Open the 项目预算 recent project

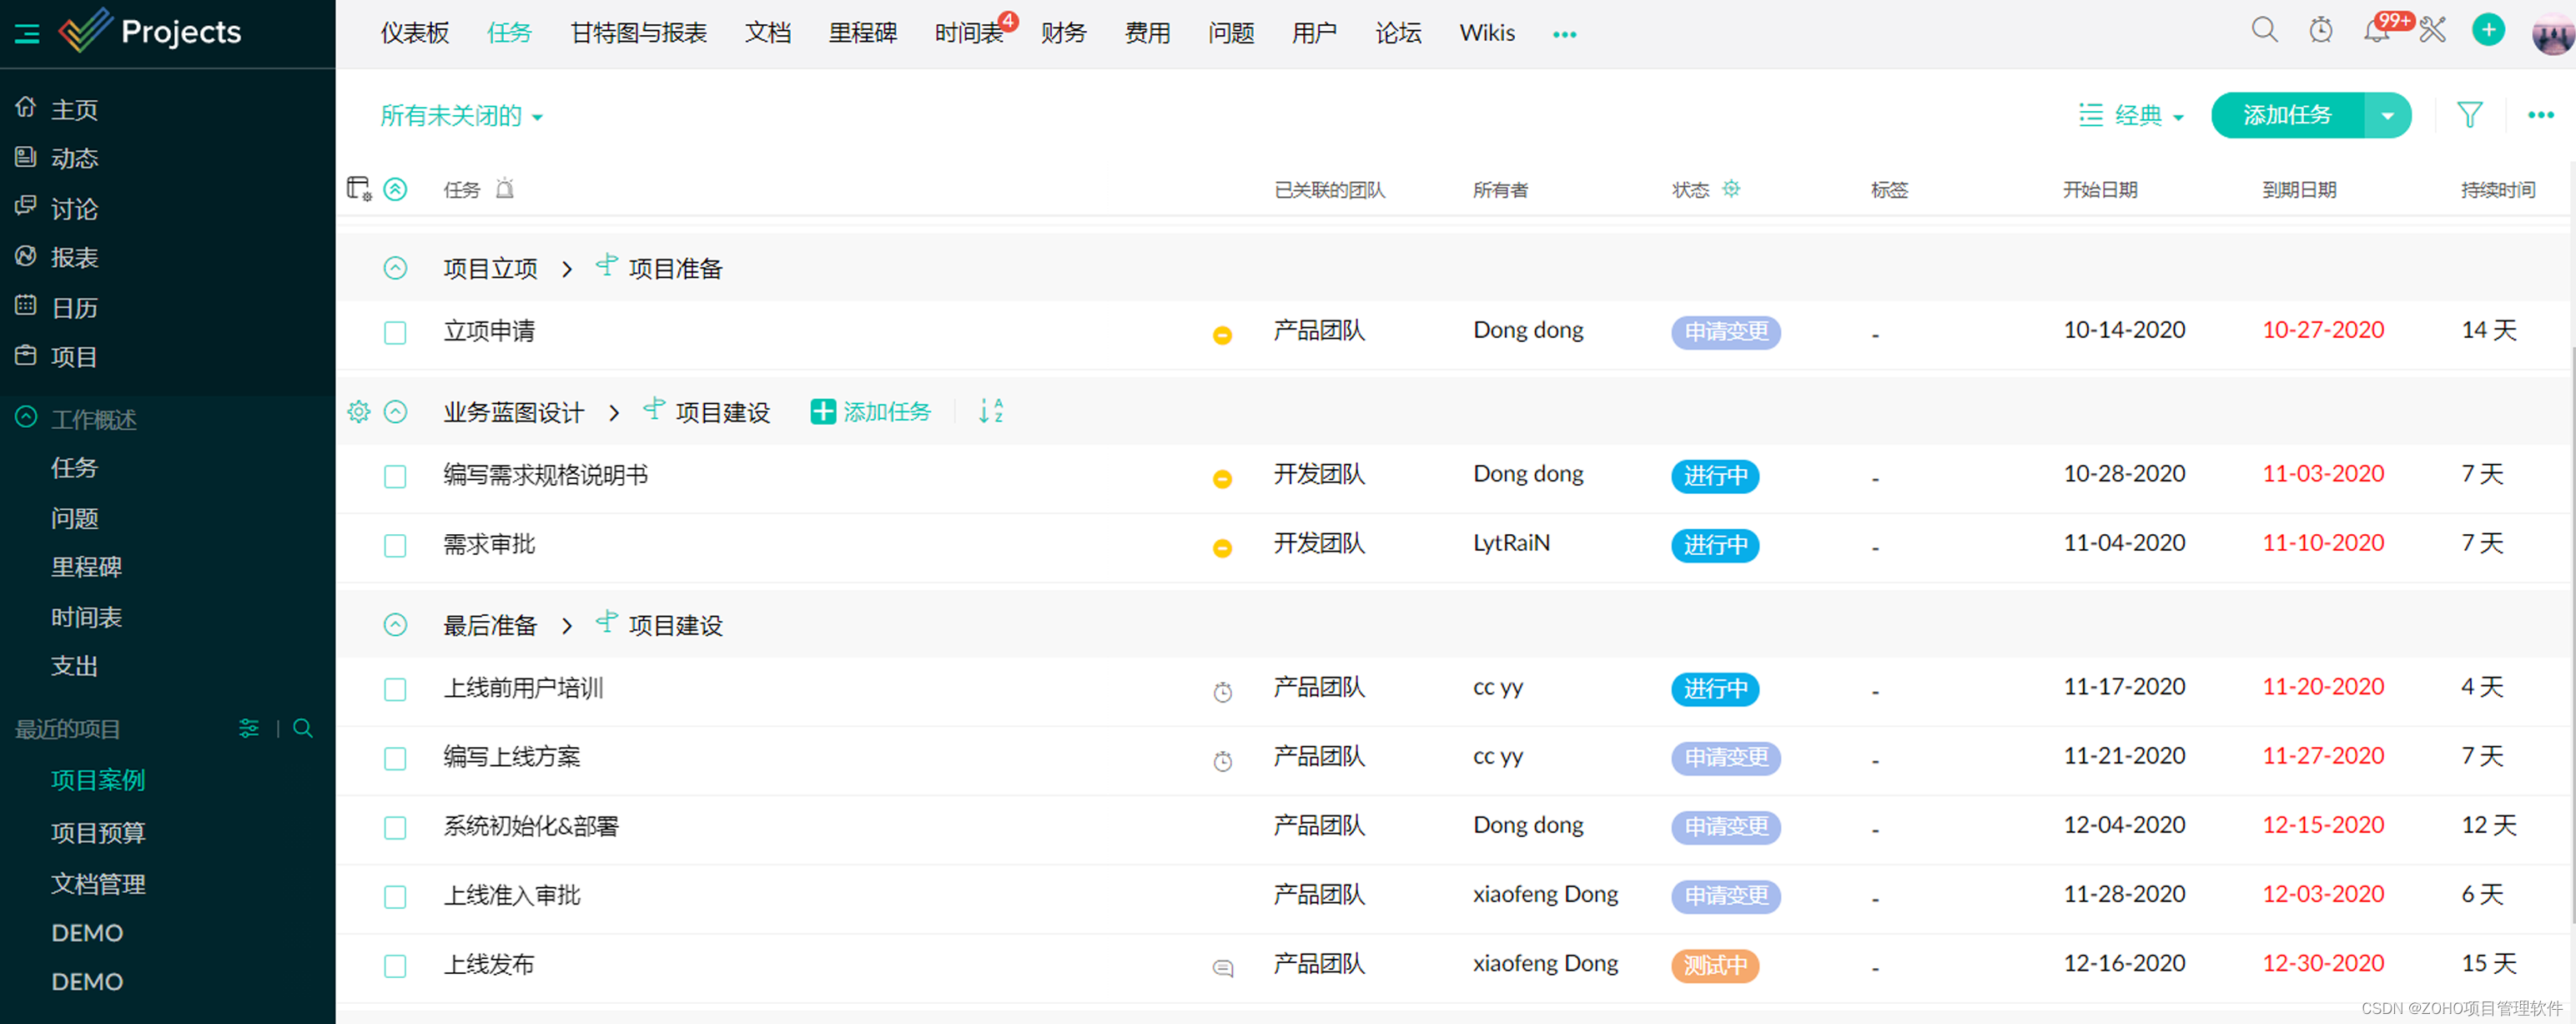click(x=98, y=832)
